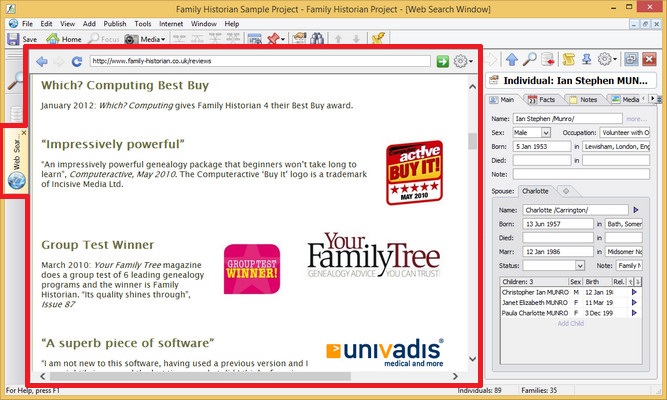Click the binoculars find icon

pyautogui.click(x=317, y=39)
